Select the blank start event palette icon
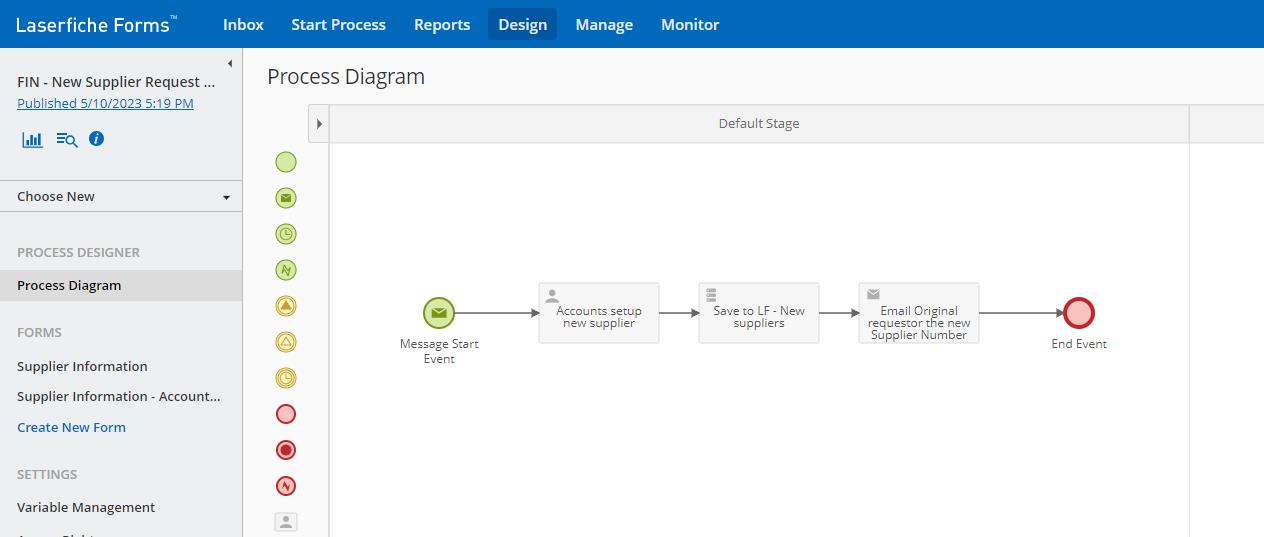This screenshot has width=1264, height=537. (x=286, y=162)
